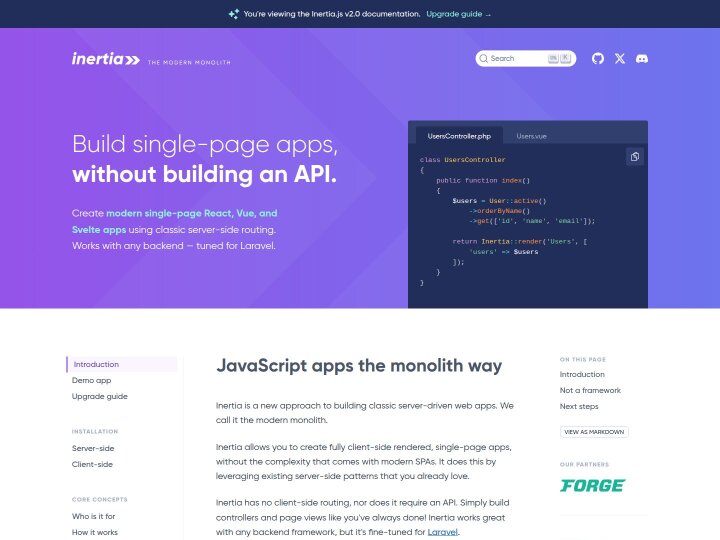Viewport: 720px width, 540px height.
Task: Open the How it works page
Action: pos(95,532)
